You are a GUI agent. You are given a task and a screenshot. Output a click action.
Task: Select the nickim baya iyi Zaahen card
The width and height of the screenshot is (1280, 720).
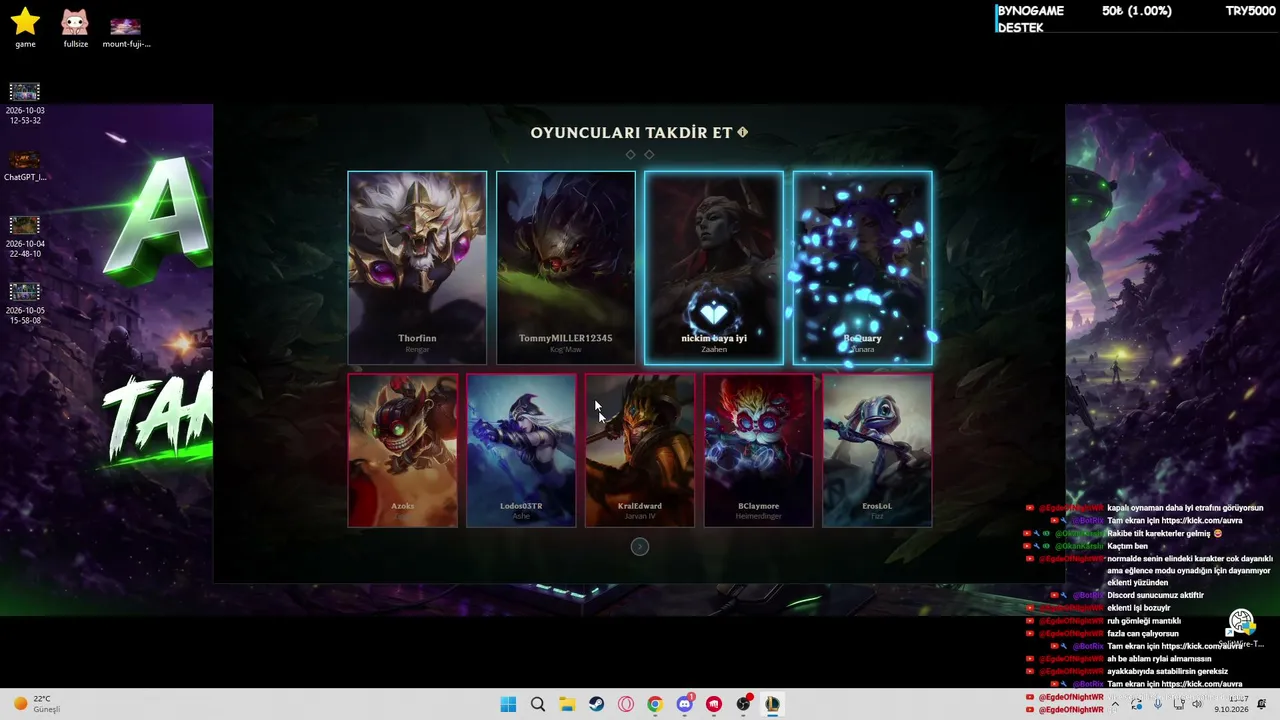point(714,268)
